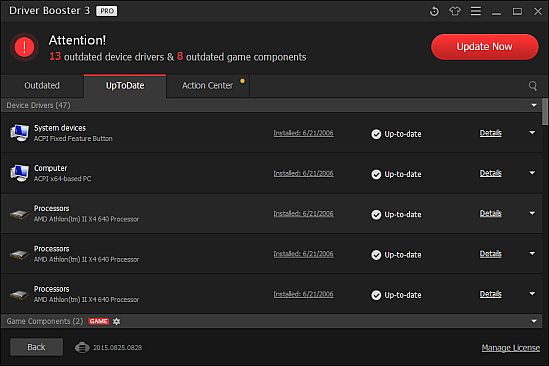Viewport: 549px width, 366px height.
Task: Open Details for System devices
Action: 491,133
